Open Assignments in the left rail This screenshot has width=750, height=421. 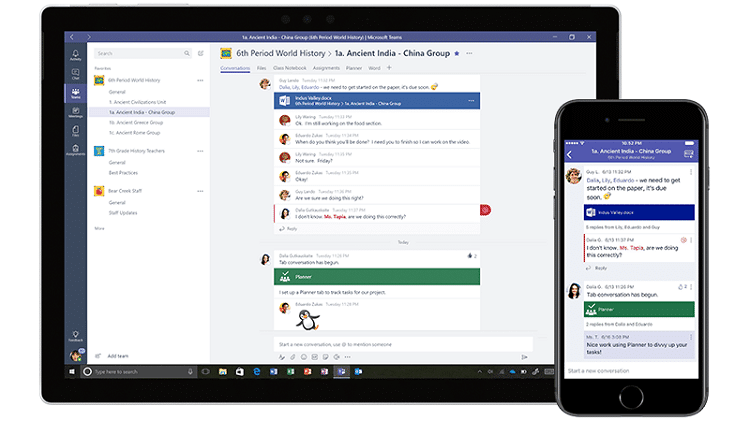click(76, 150)
